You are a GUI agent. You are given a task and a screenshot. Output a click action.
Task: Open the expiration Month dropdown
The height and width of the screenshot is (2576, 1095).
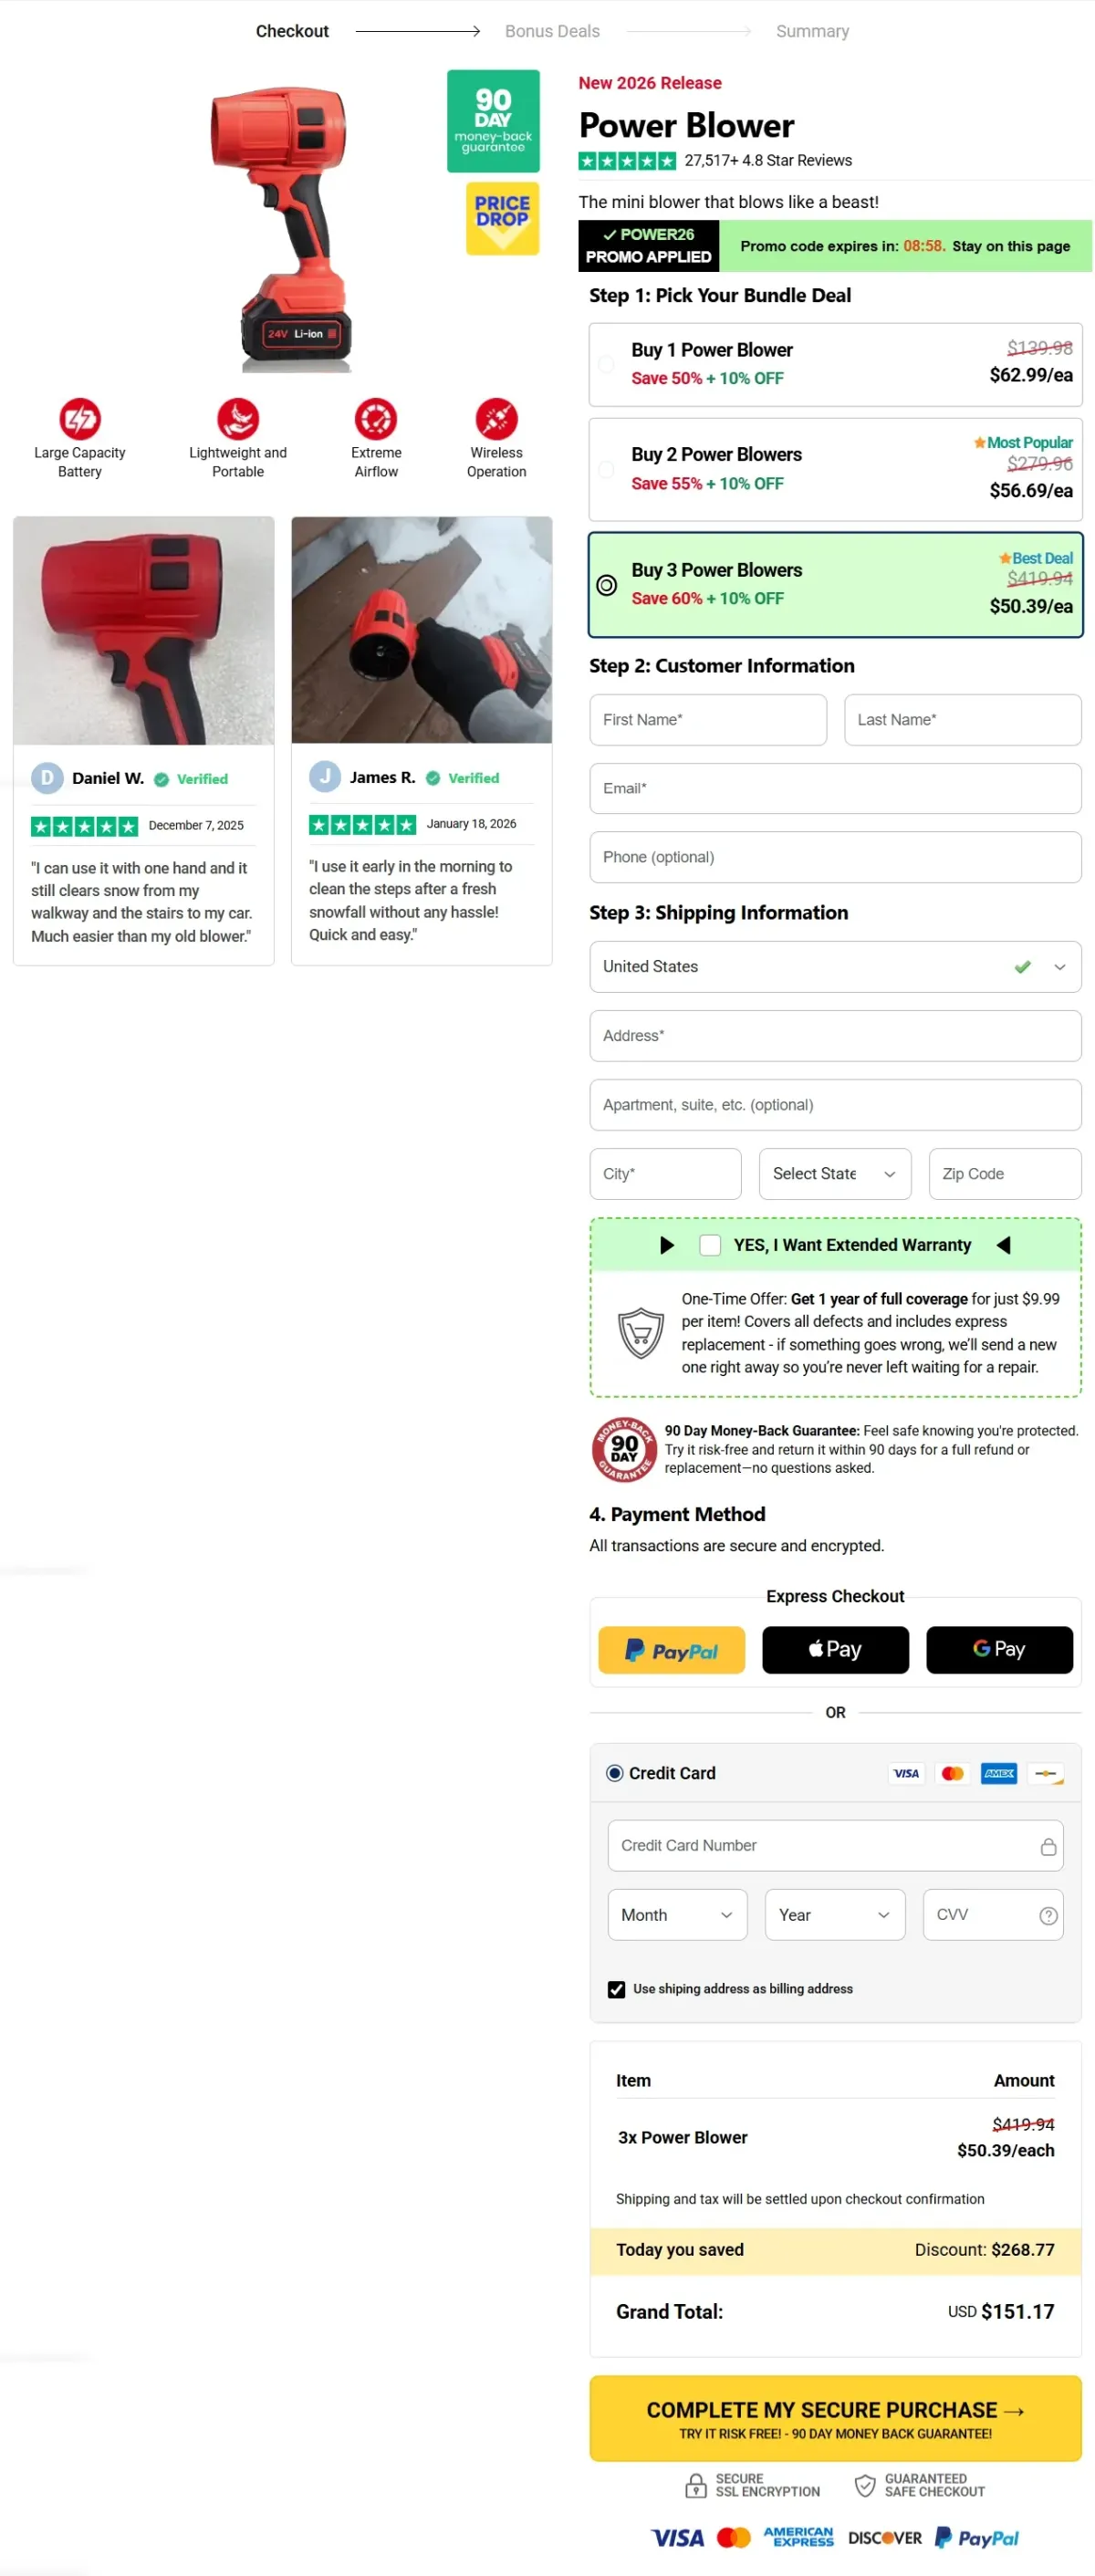pos(677,1915)
